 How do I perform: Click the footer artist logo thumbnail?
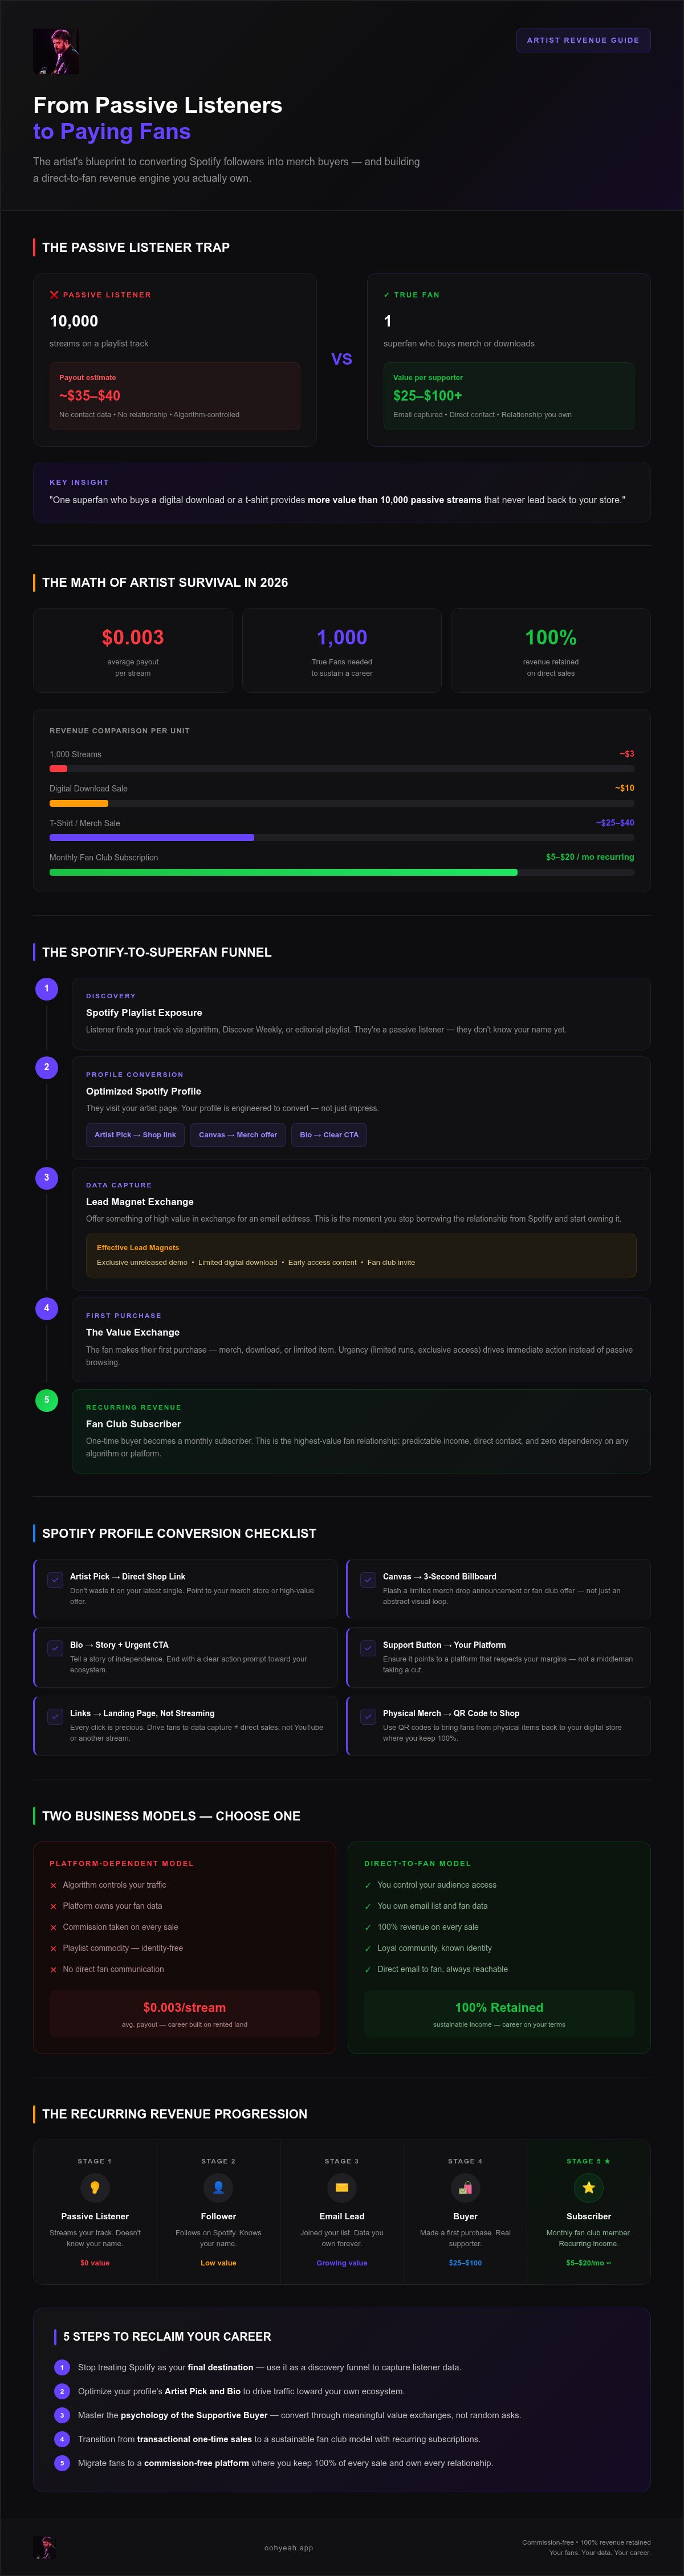[44, 2546]
